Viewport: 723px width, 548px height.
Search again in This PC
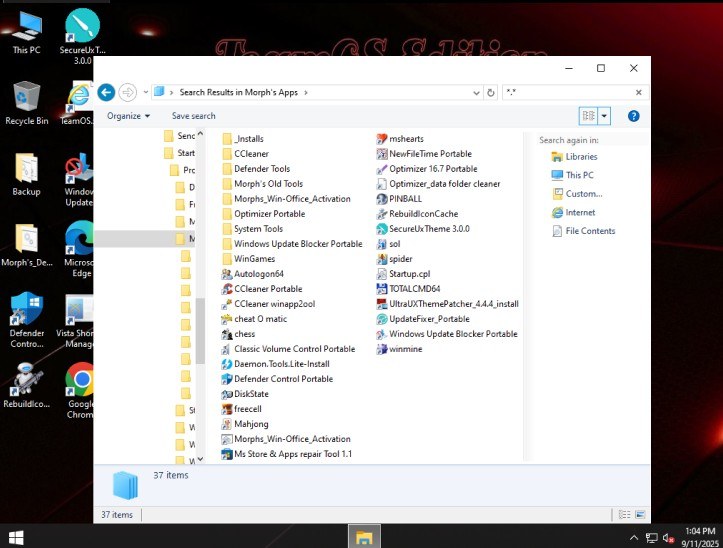coord(573,175)
